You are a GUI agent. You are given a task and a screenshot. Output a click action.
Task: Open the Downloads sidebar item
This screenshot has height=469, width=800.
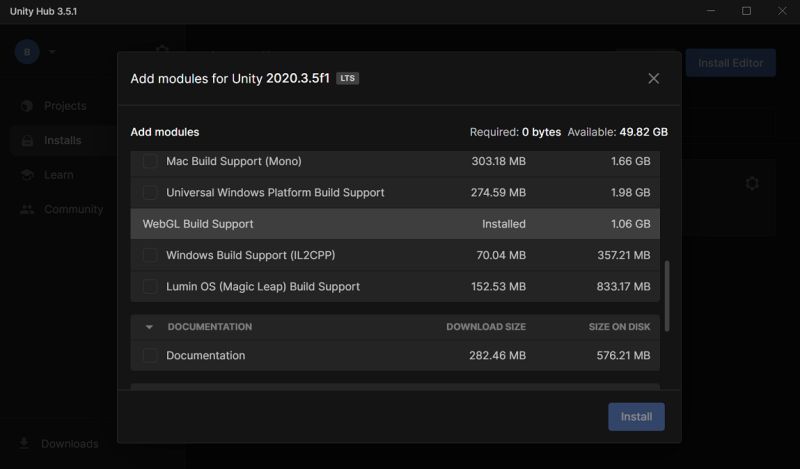pyautogui.click(x=69, y=443)
